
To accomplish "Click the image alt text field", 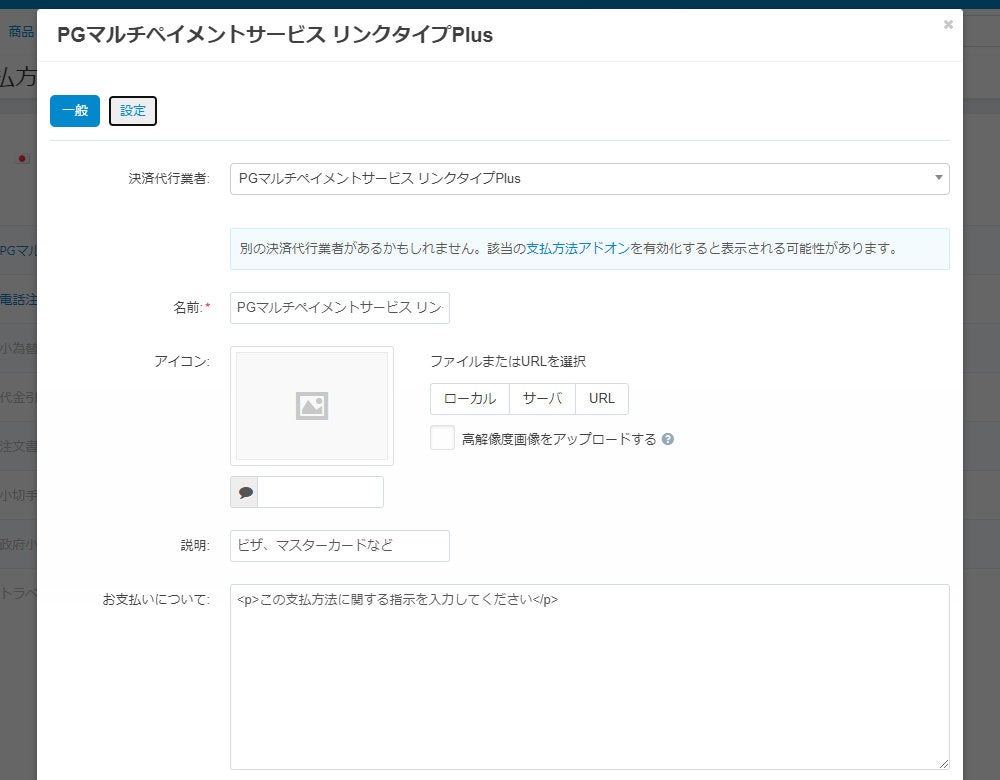I will pyautogui.click(x=320, y=492).
